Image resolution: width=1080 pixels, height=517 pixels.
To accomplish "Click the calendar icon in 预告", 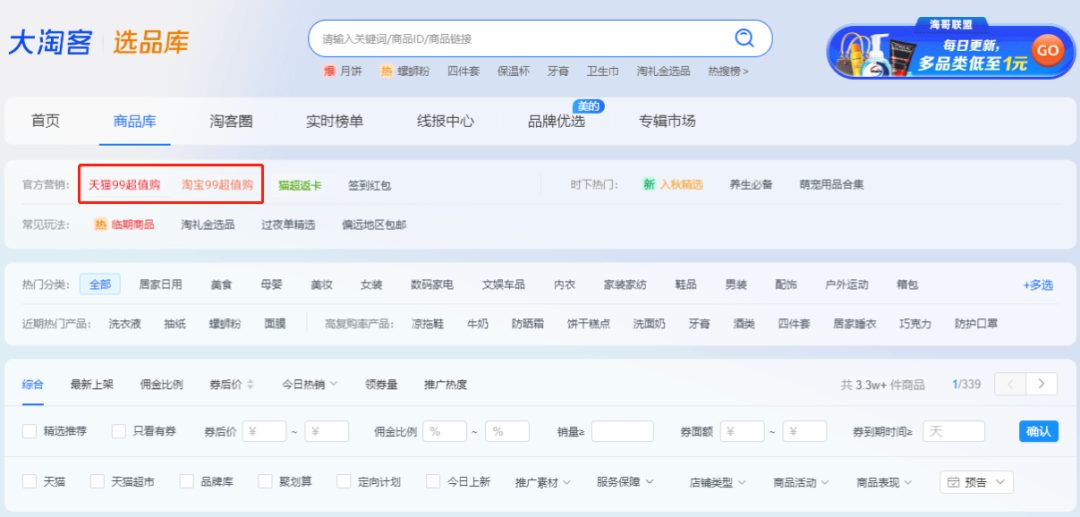I will pyautogui.click(x=954, y=483).
